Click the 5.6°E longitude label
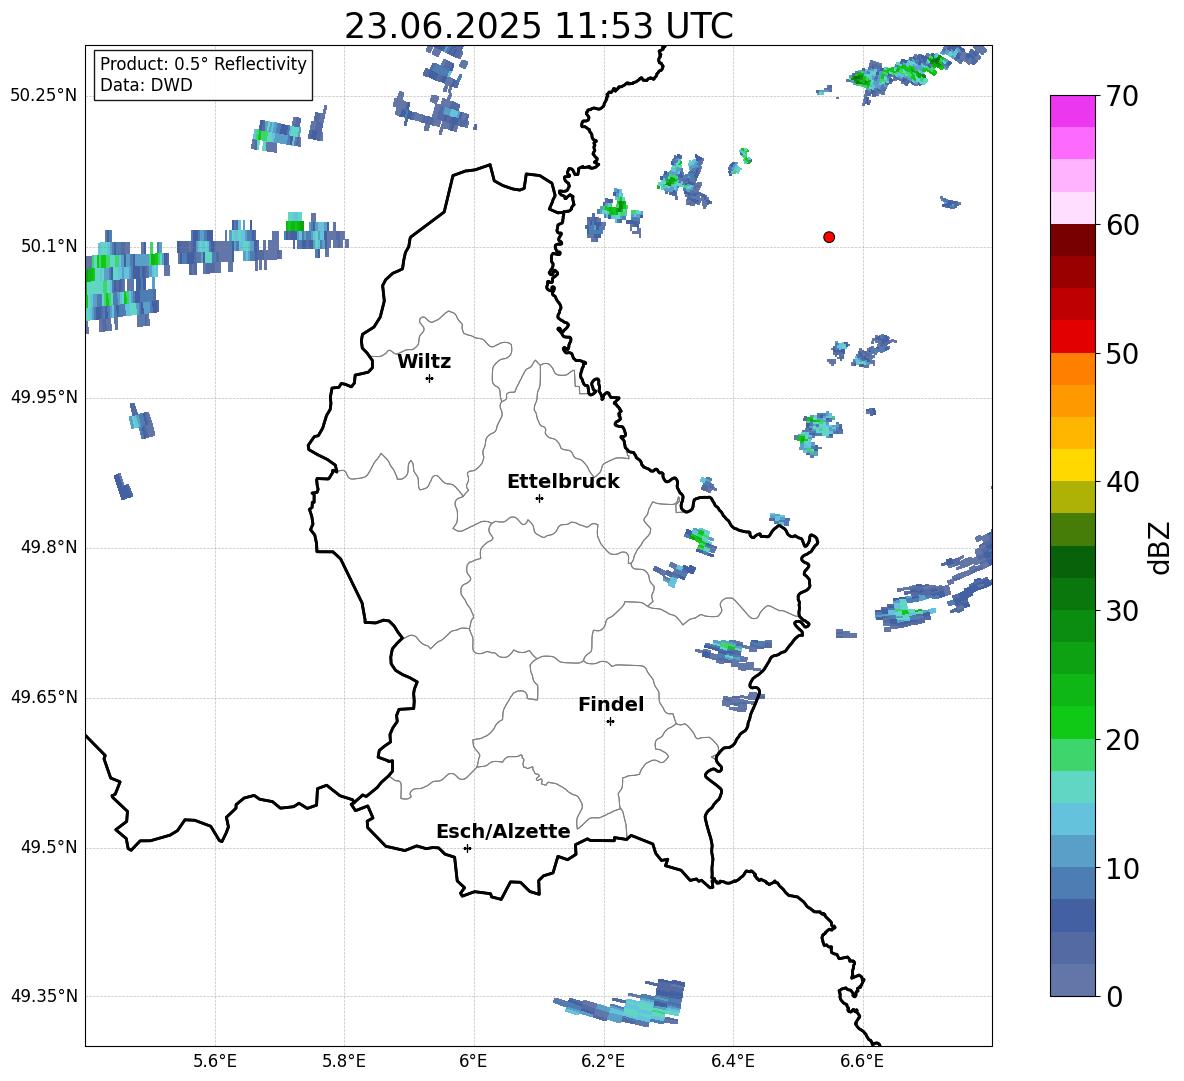1184x1081 pixels. 215,1062
